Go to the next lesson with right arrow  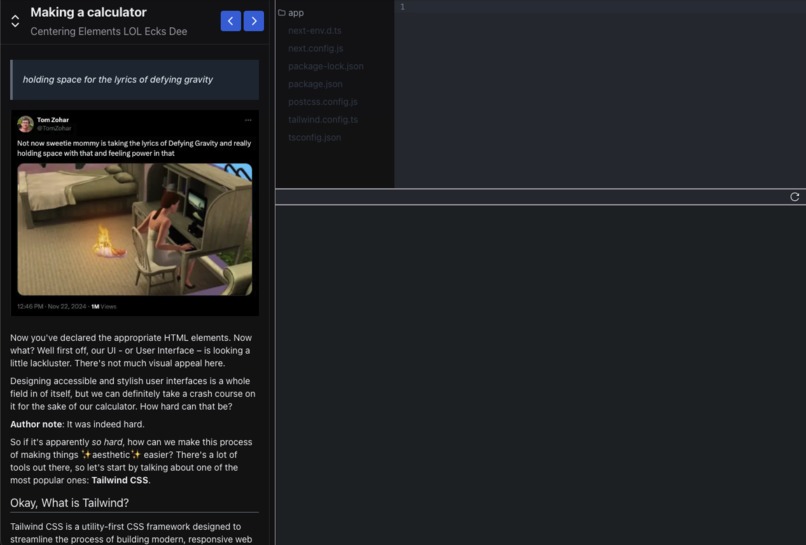pyautogui.click(x=254, y=21)
